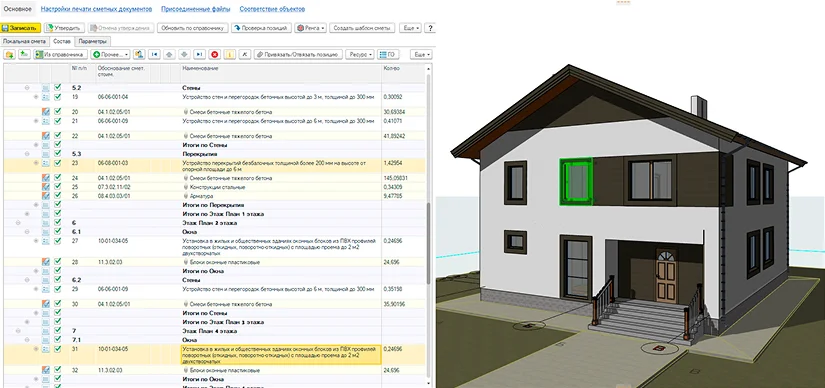Click the position type icon in row 29
The width and height of the screenshot is (825, 388).
point(46,289)
